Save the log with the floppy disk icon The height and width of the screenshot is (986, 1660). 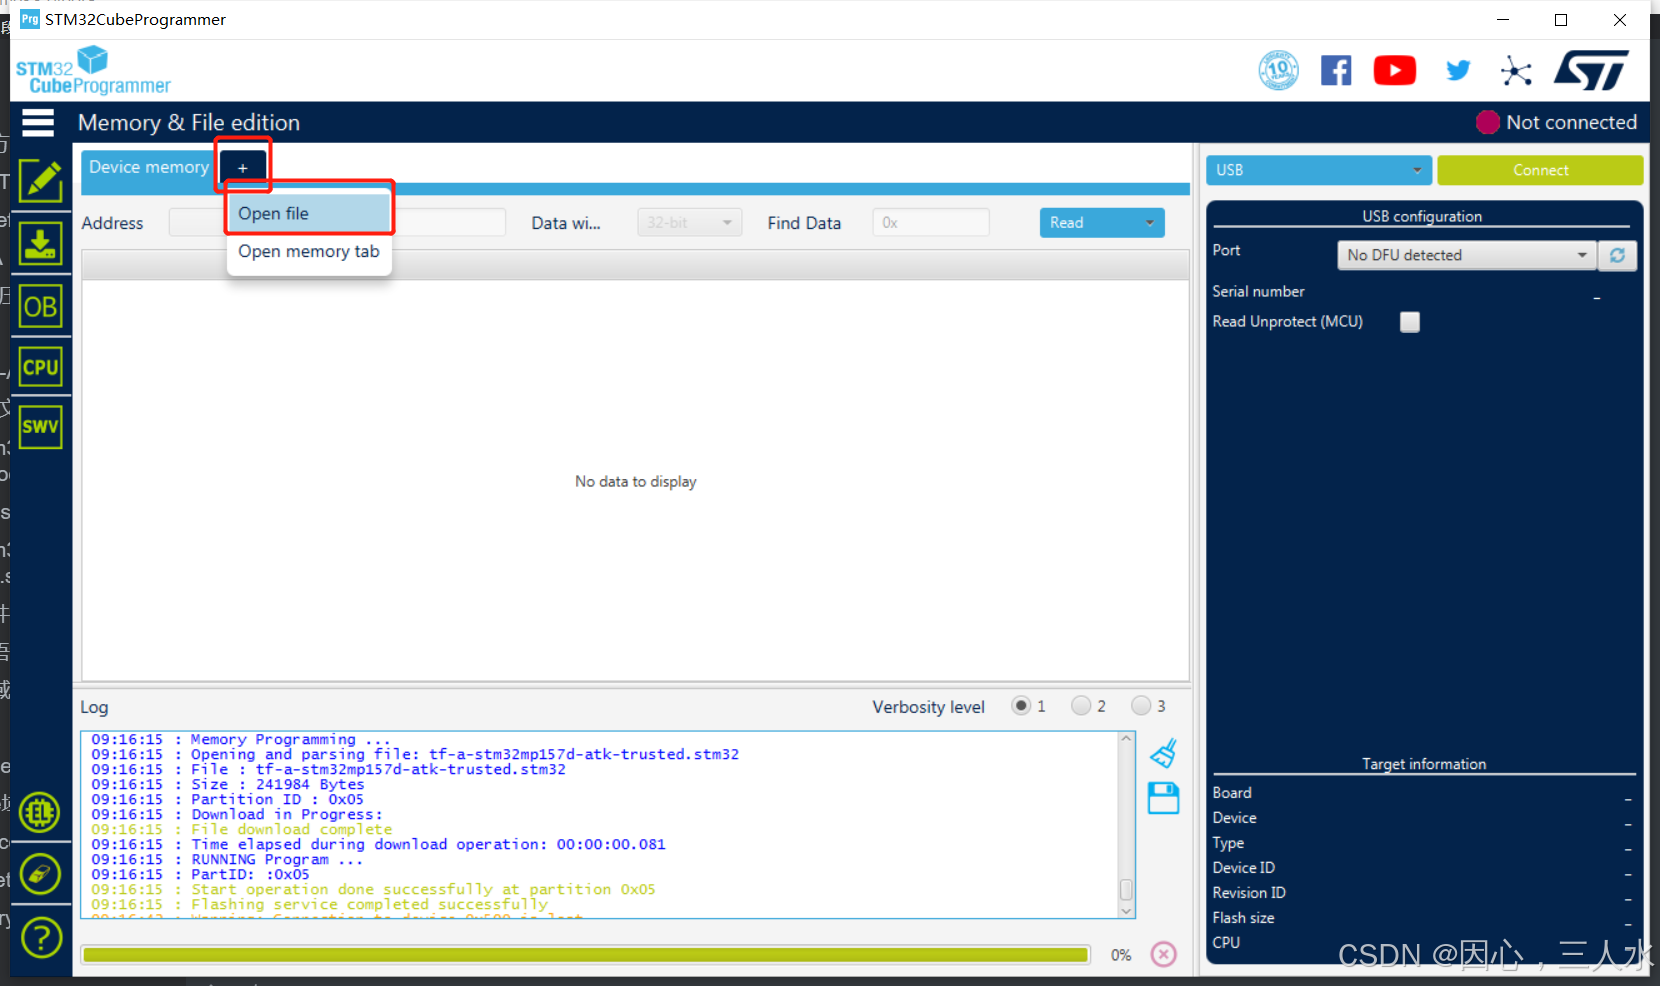tap(1164, 798)
